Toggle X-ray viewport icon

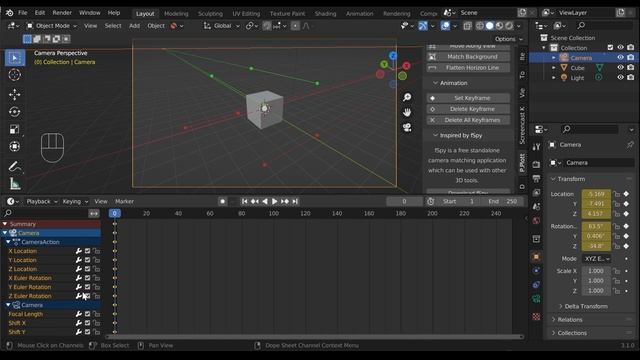click(467, 26)
